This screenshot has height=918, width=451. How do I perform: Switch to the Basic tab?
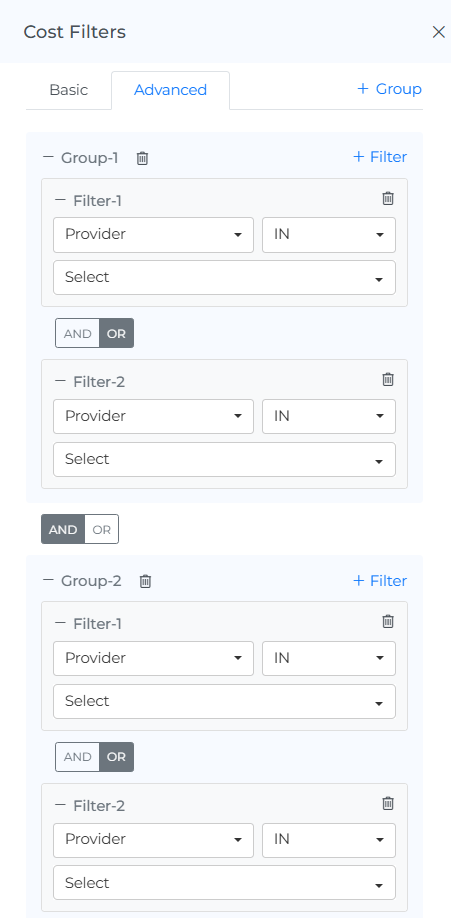69,90
